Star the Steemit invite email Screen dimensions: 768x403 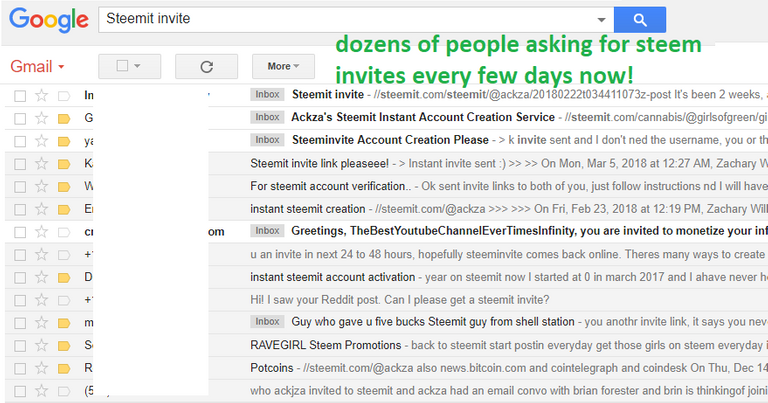pyautogui.click(x=41, y=96)
